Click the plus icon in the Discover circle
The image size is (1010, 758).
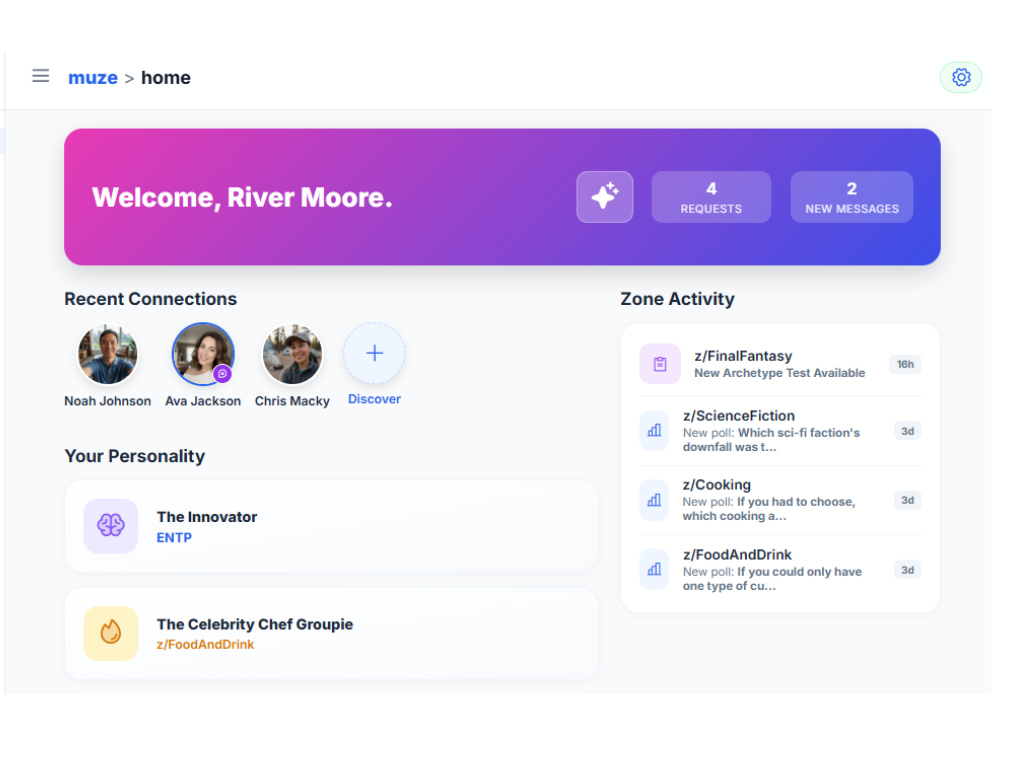[x=373, y=352]
